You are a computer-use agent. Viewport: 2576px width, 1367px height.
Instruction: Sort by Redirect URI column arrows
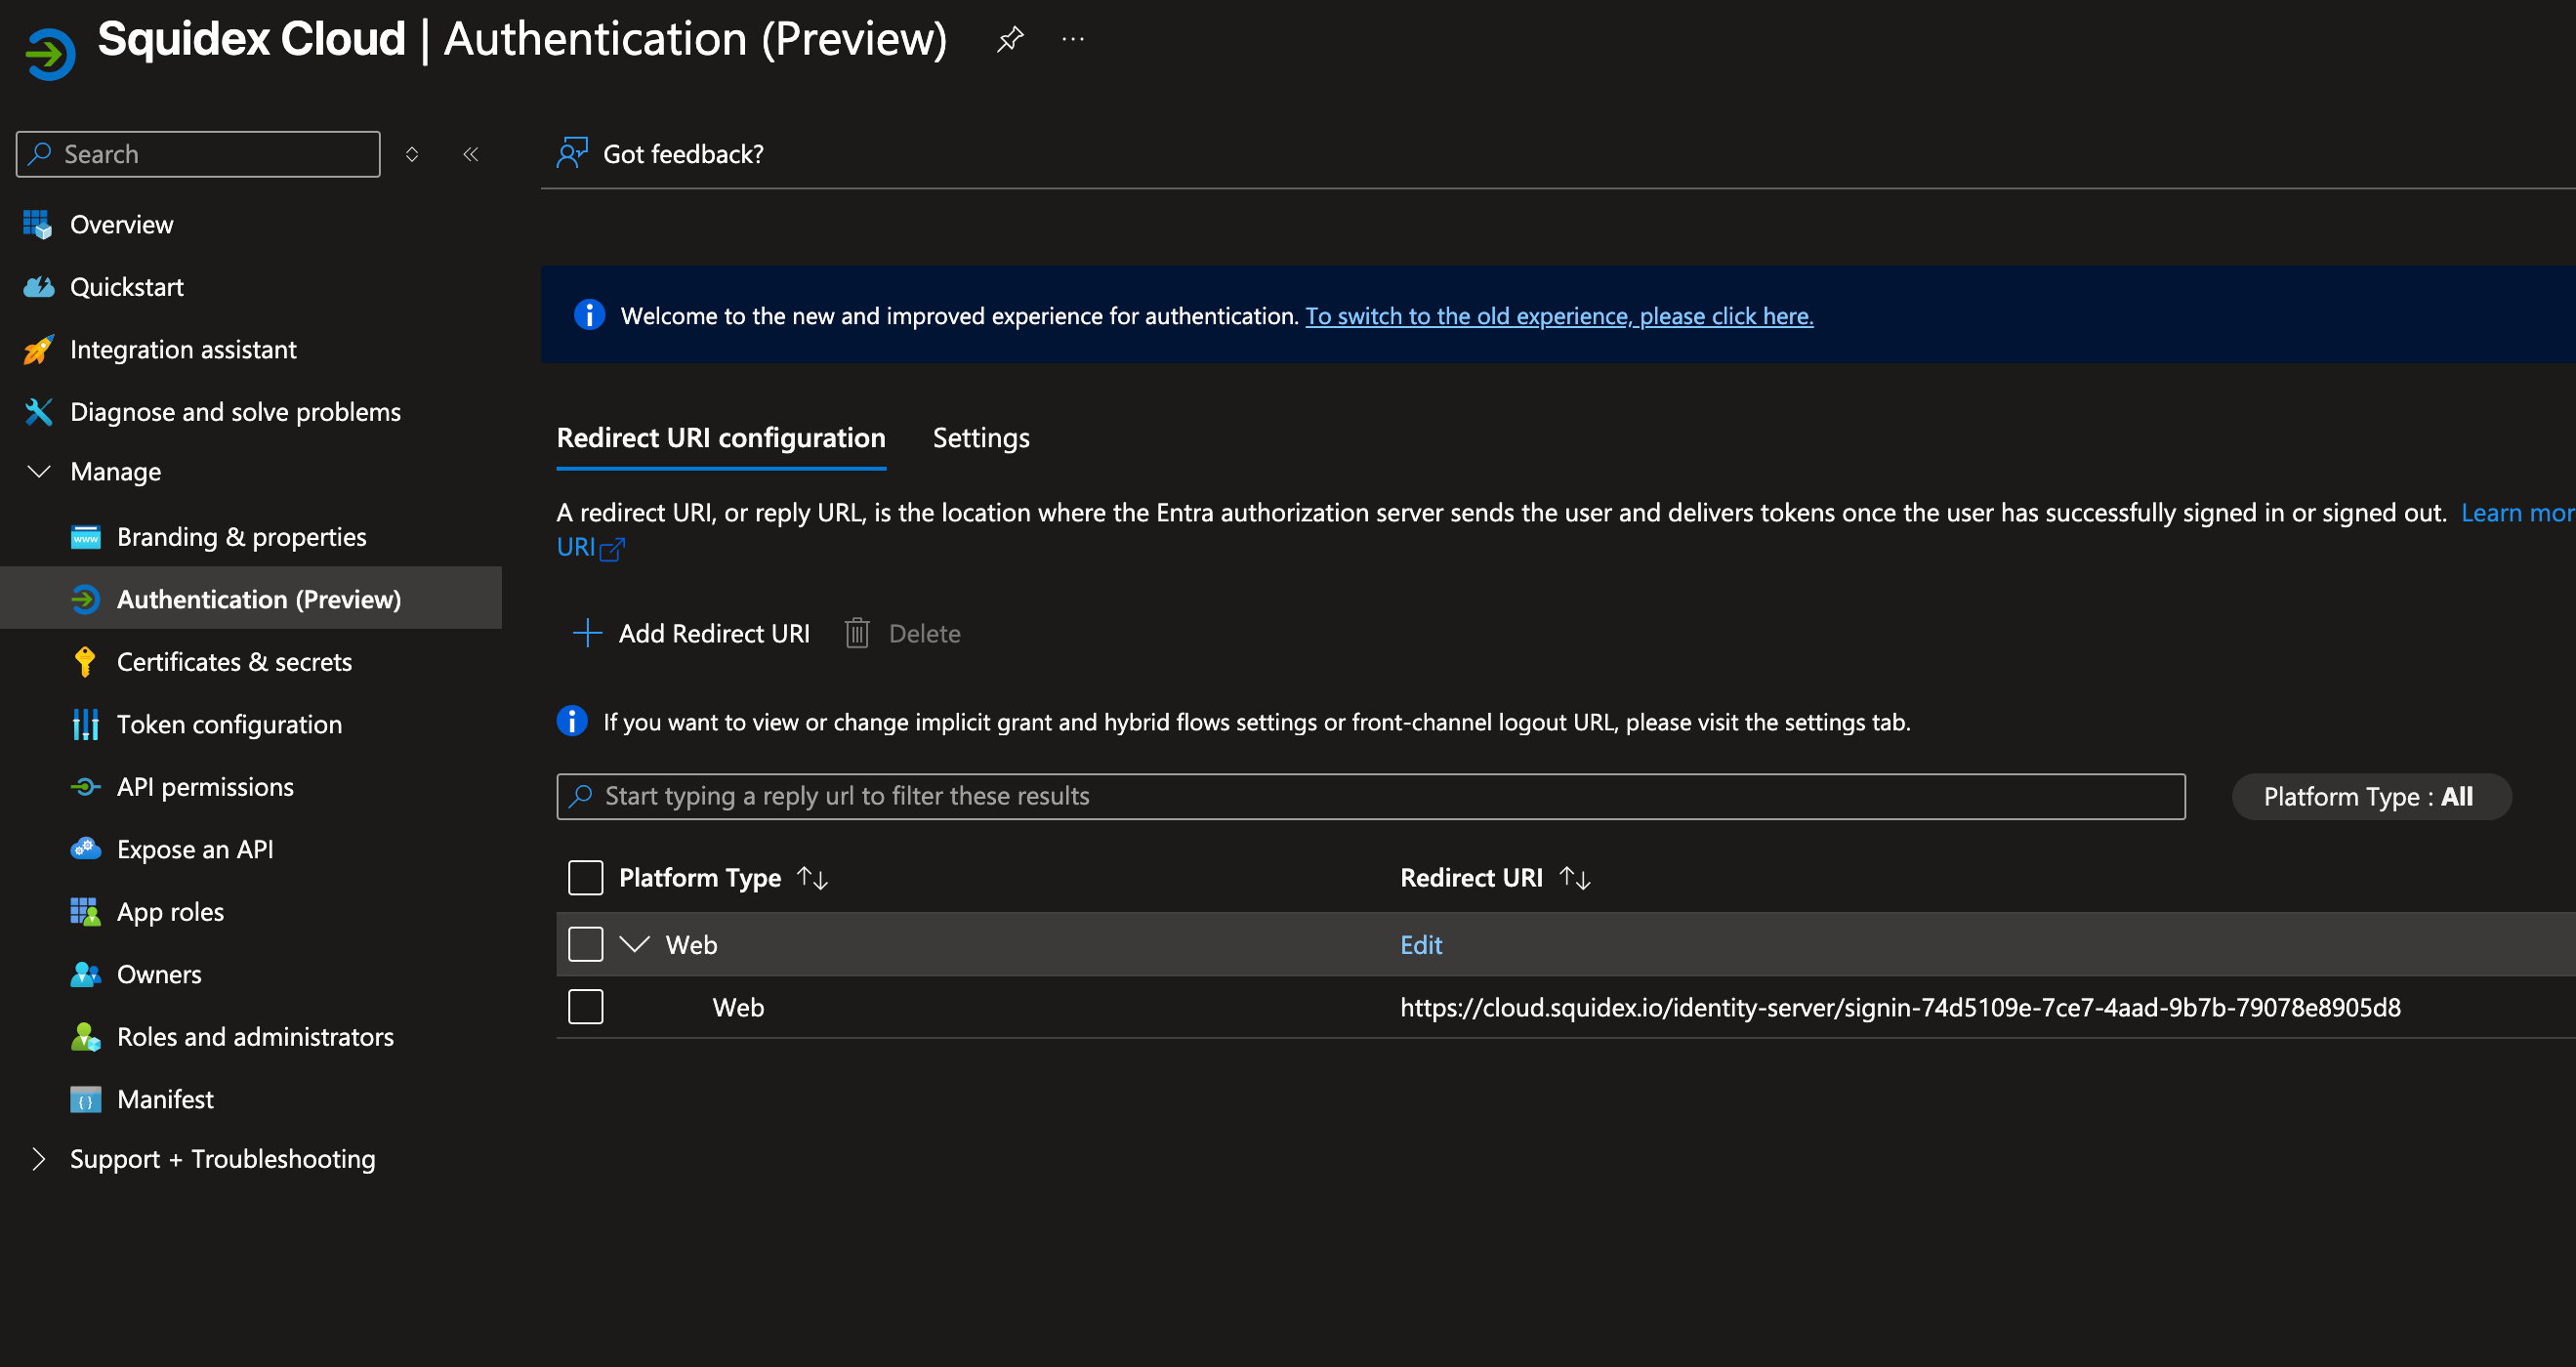(x=1575, y=878)
